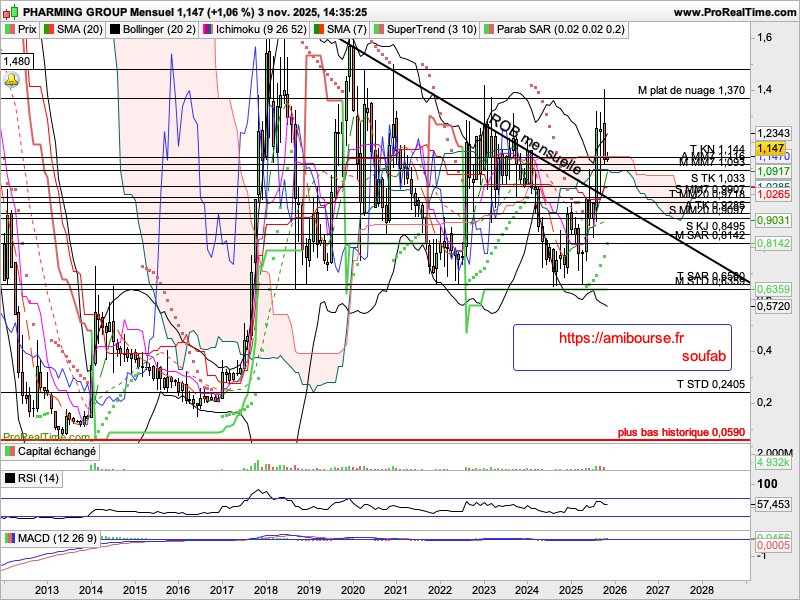Click the MACD panel color icon

point(11,539)
